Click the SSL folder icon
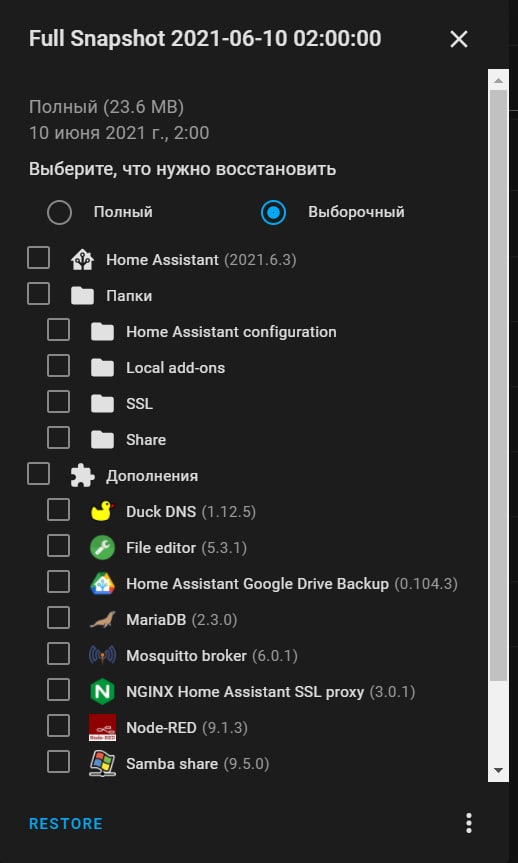The height and width of the screenshot is (863, 518). point(102,404)
